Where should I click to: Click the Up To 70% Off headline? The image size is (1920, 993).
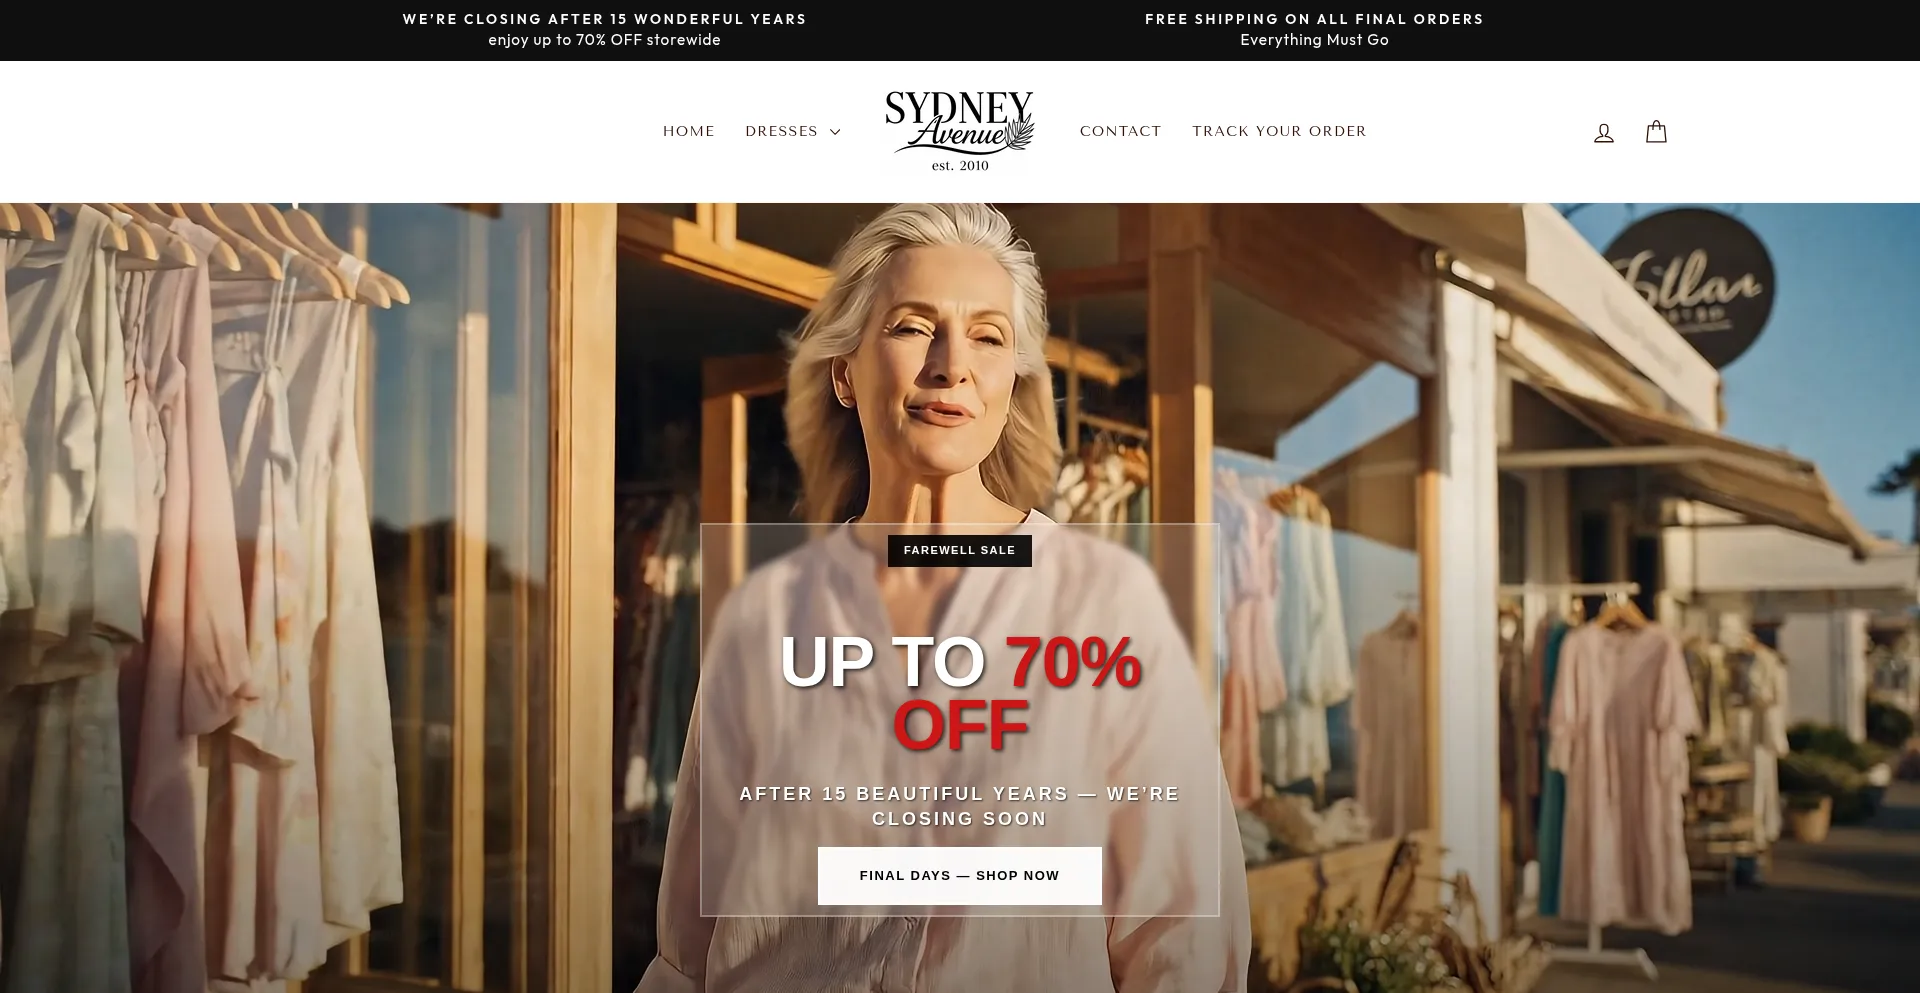pyautogui.click(x=960, y=692)
